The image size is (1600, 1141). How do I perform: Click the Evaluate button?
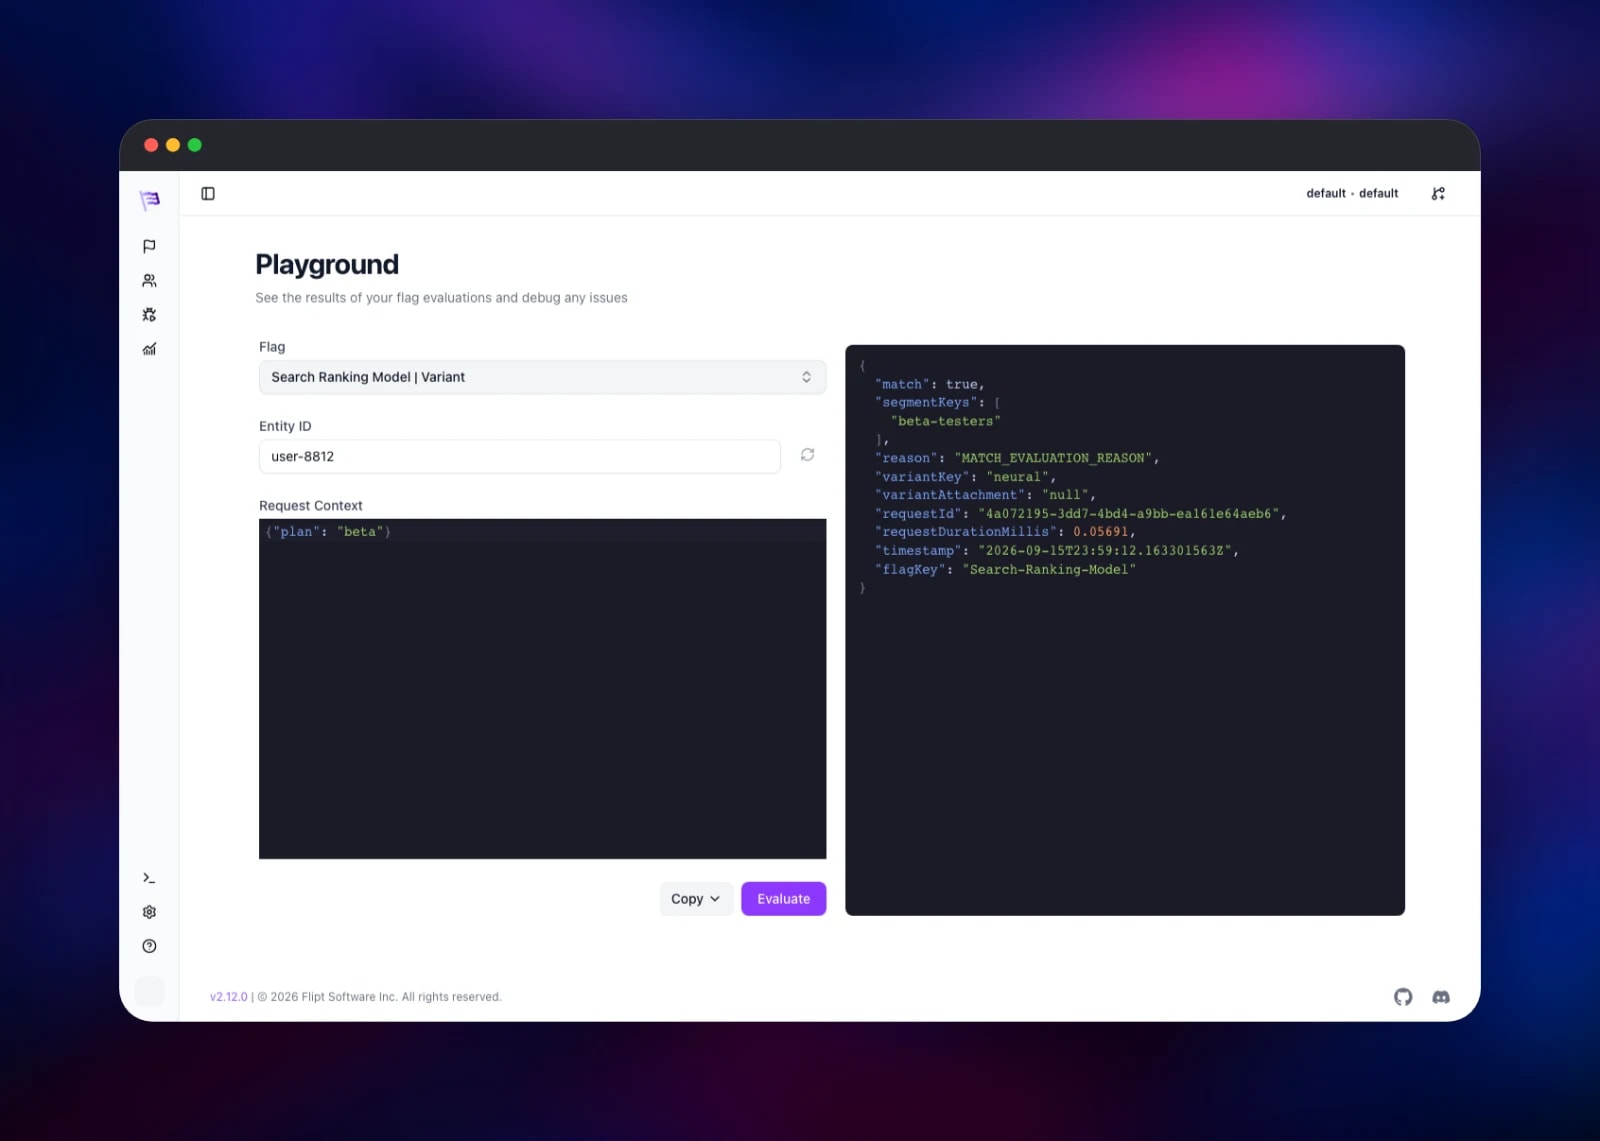pos(783,899)
